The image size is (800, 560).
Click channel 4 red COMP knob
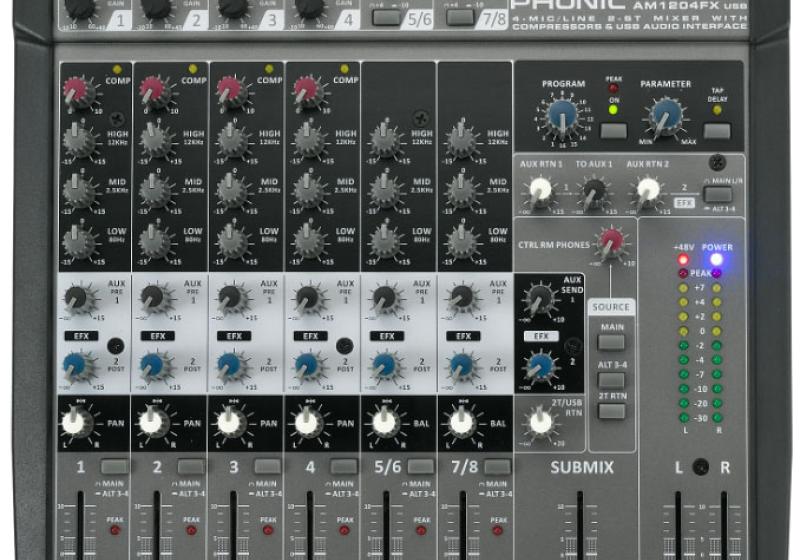pyautogui.click(x=307, y=92)
